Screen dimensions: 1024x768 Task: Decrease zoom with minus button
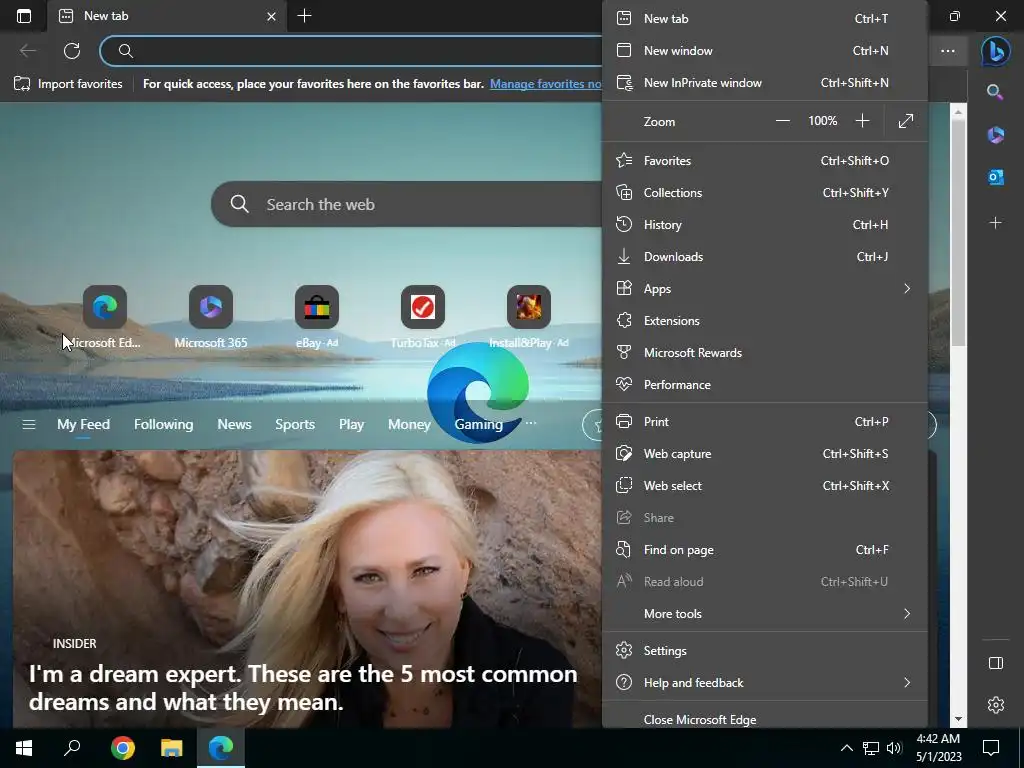click(x=782, y=121)
